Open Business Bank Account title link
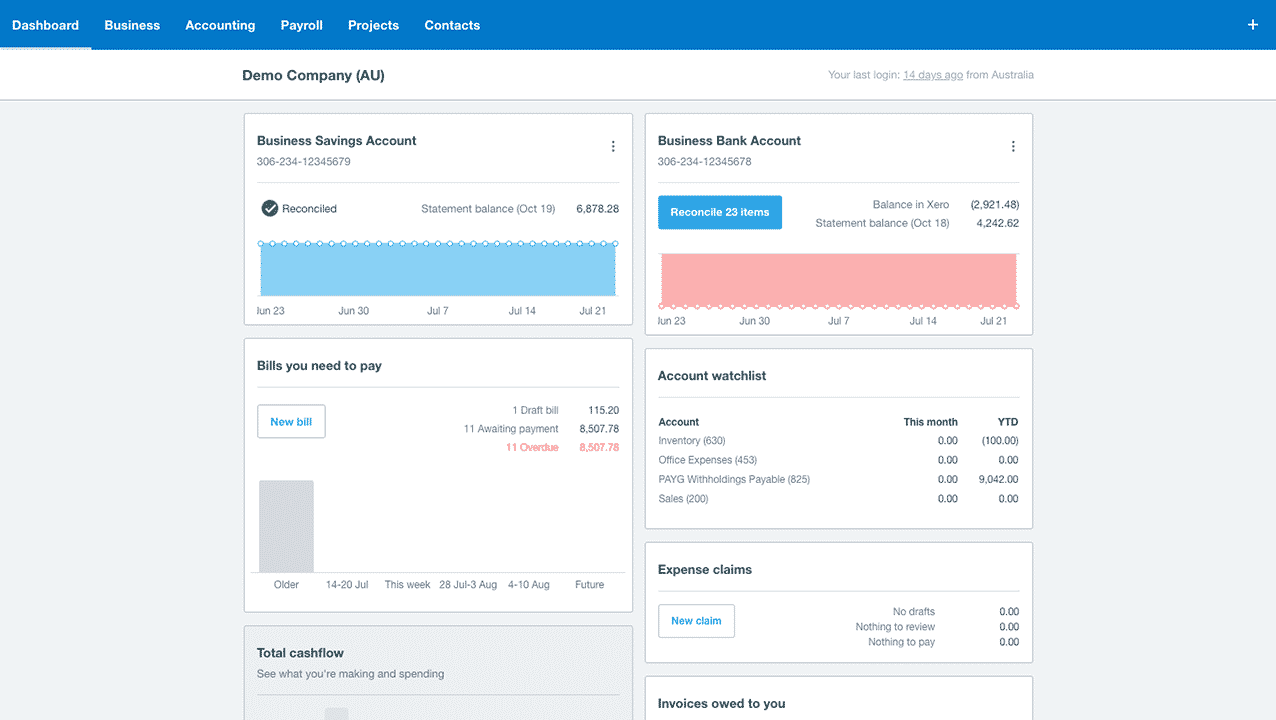Image resolution: width=1276 pixels, height=720 pixels. point(729,141)
